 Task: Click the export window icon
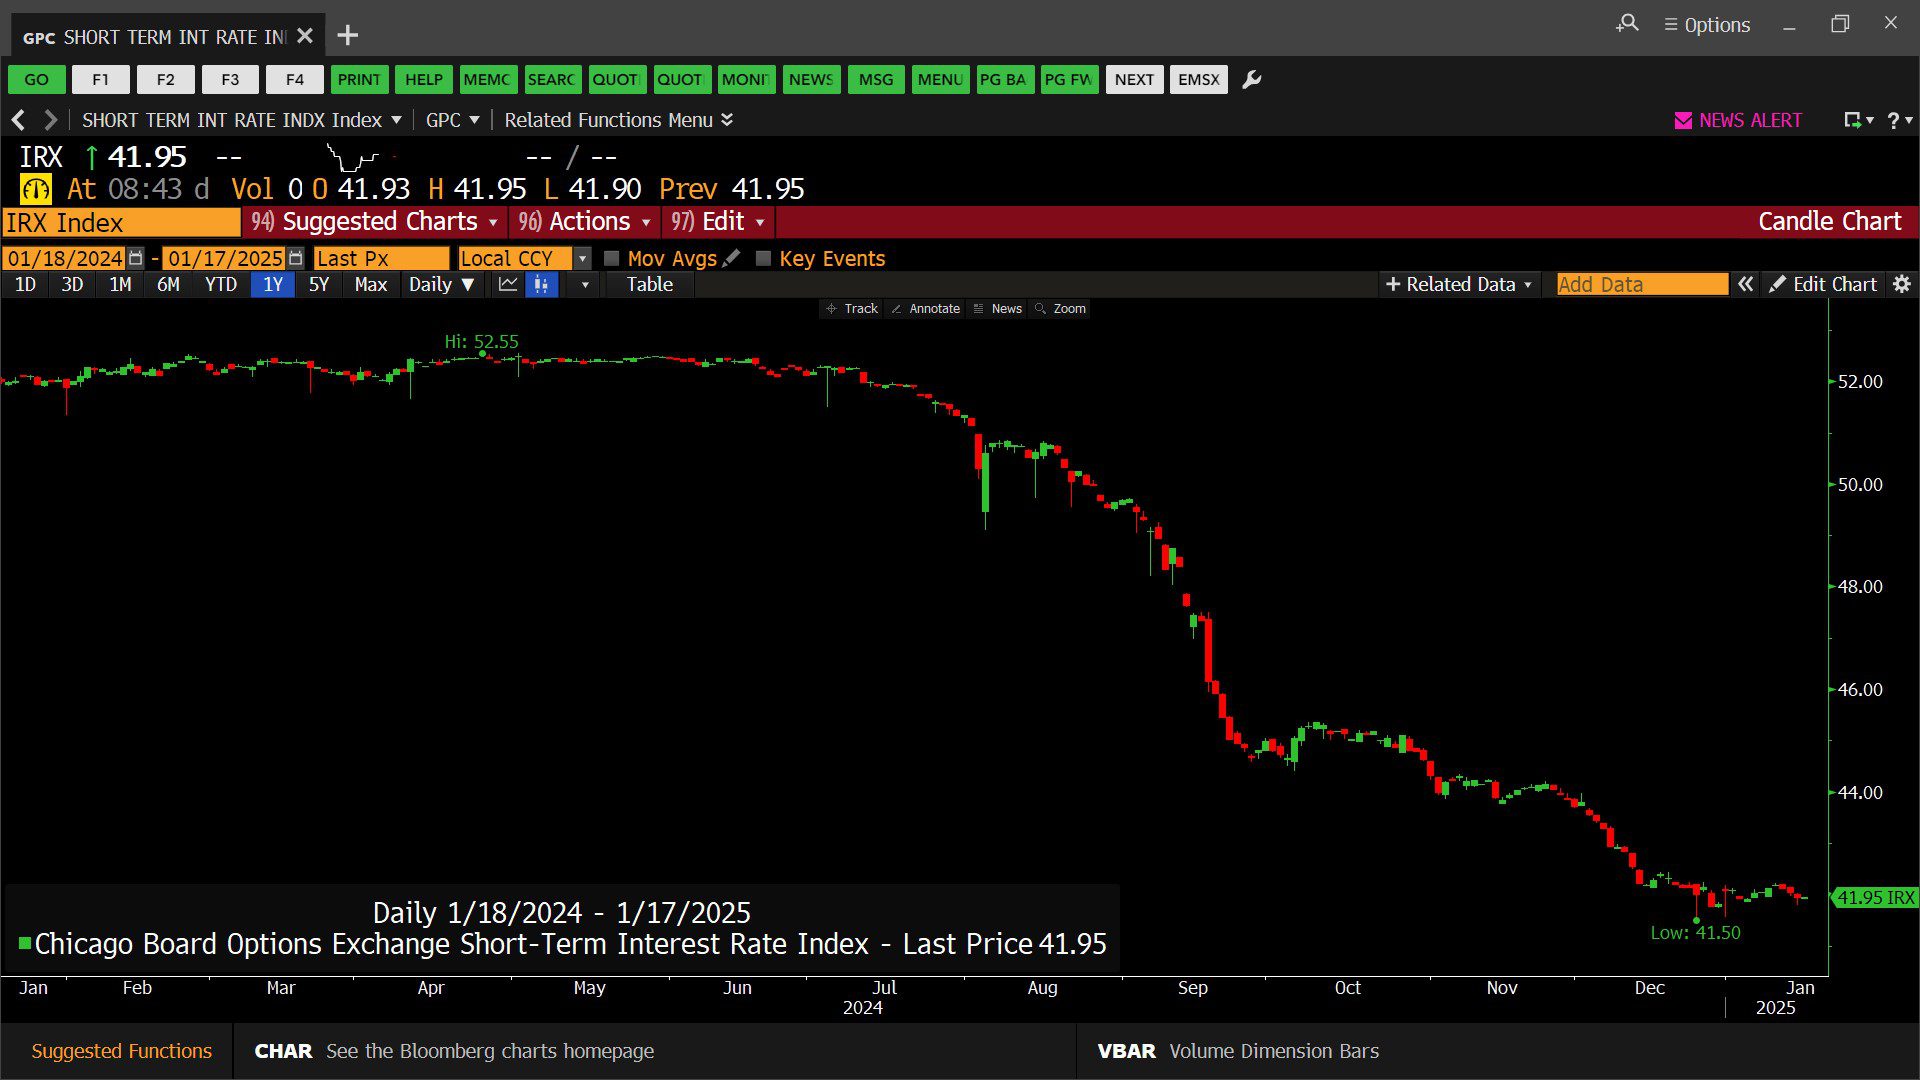[x=1853, y=120]
